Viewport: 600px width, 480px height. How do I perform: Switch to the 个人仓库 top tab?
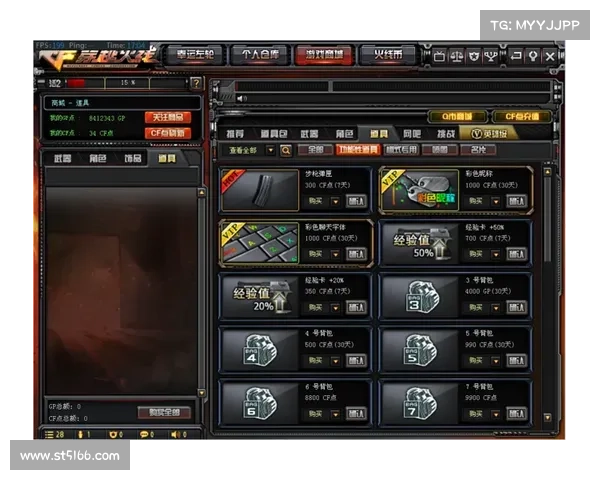tap(258, 55)
